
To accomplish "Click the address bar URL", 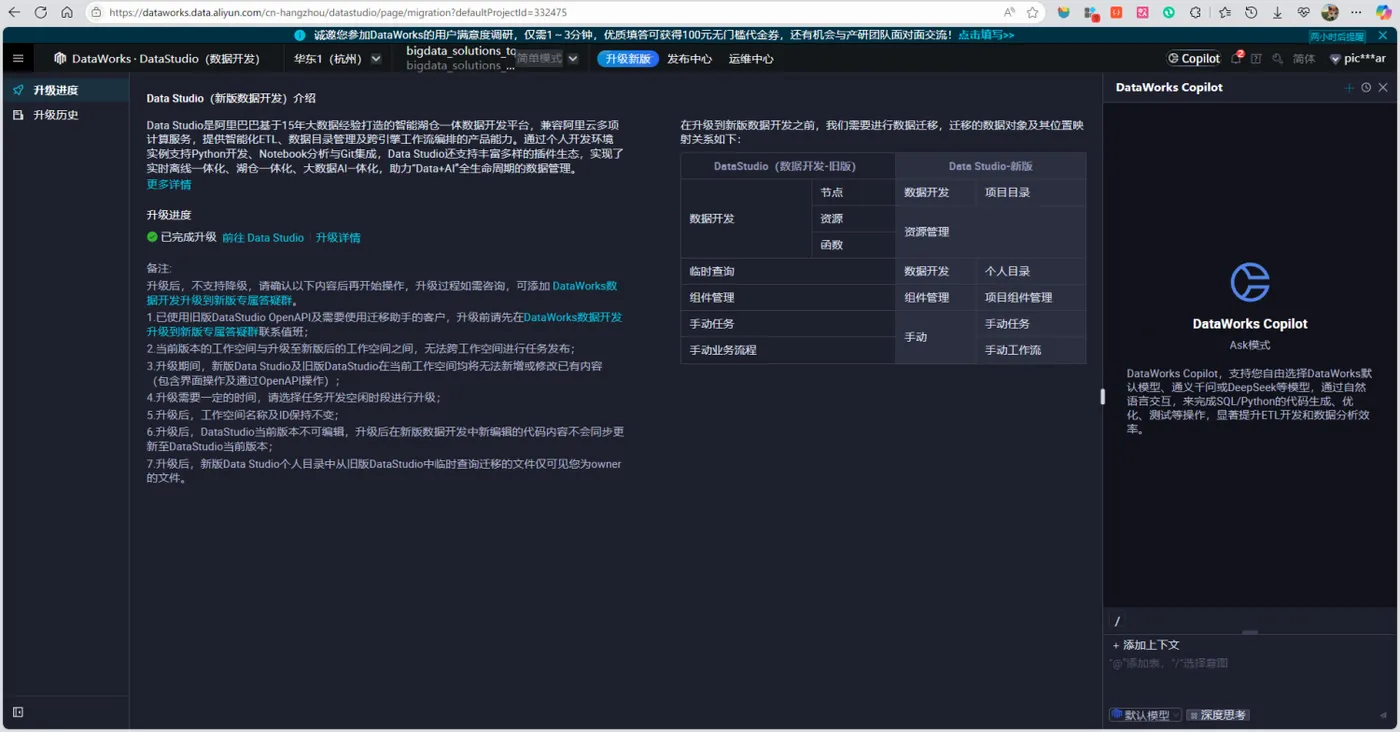I will pos(338,13).
